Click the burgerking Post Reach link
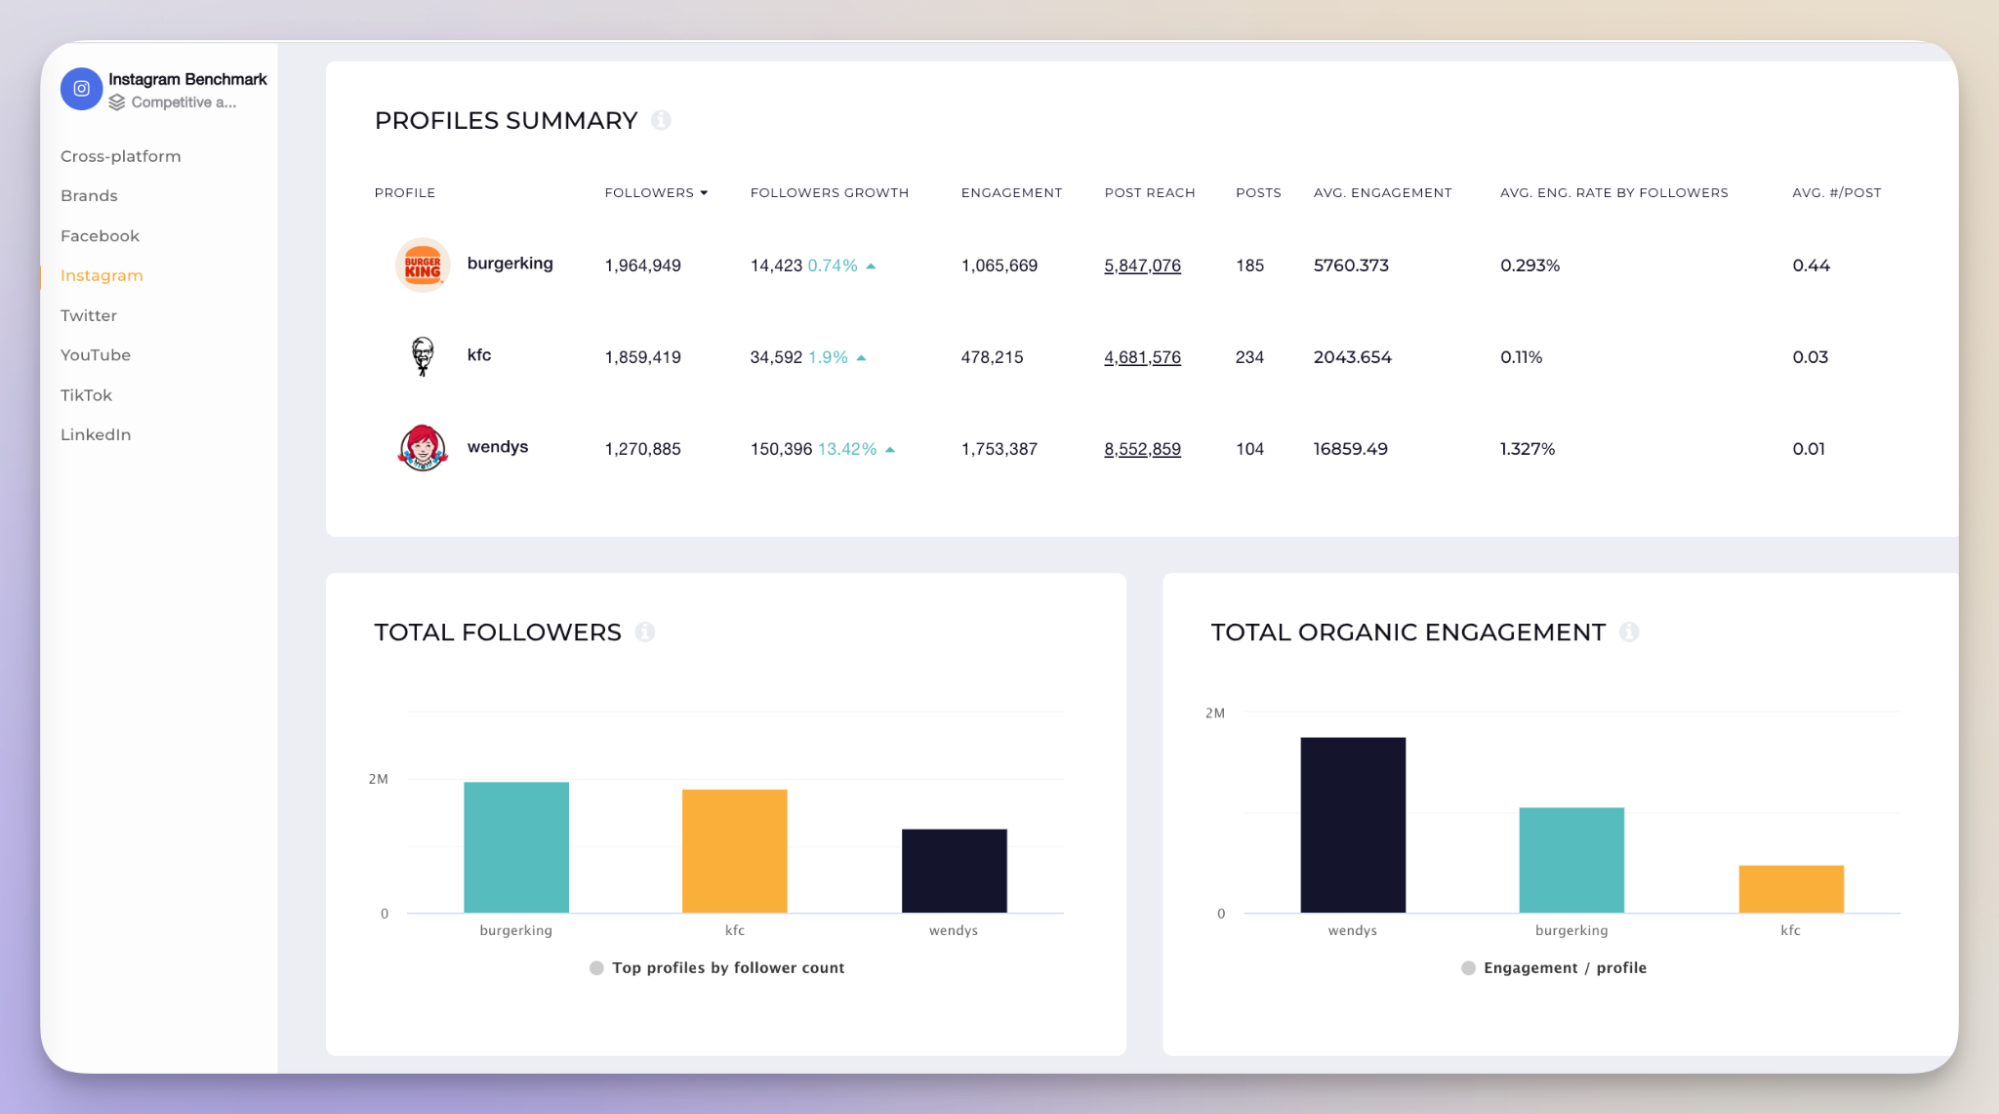Screen dimensions: 1999x1114 click(1142, 266)
